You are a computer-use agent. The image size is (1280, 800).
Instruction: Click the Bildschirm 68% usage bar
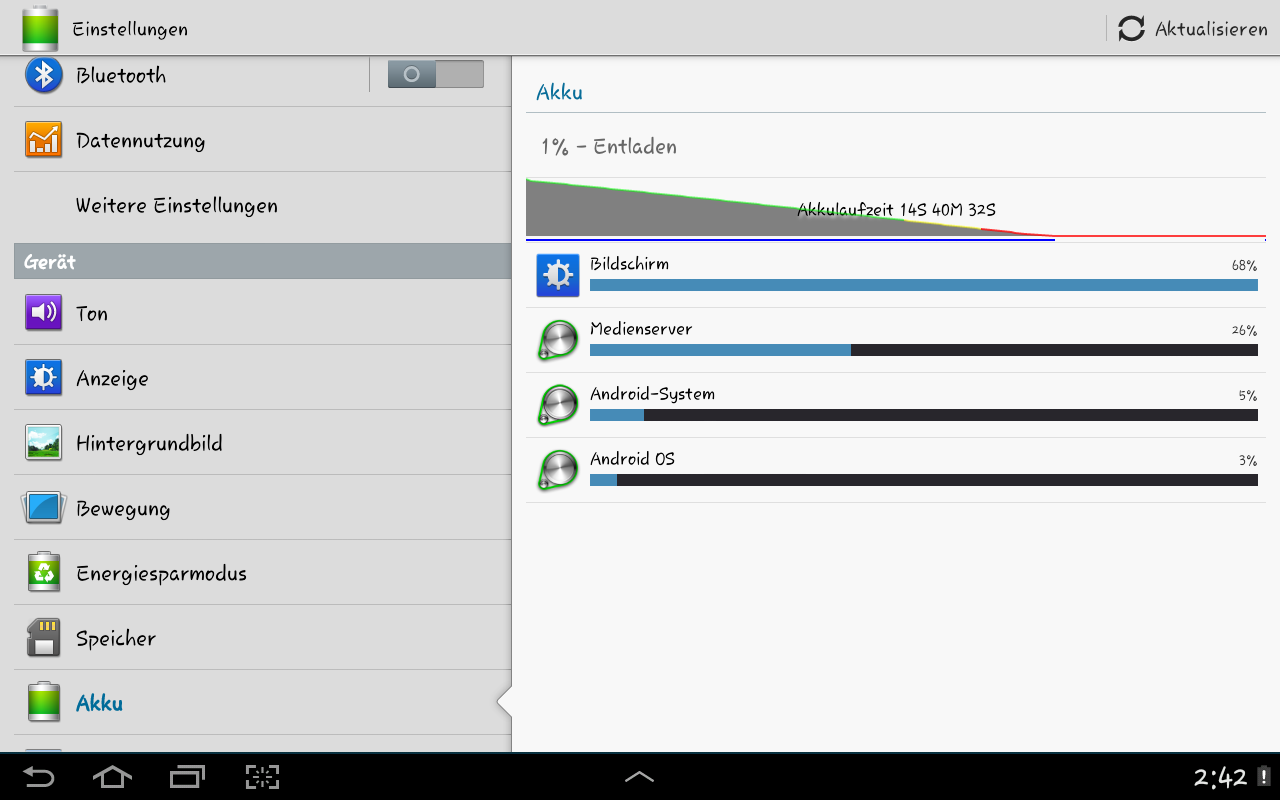point(923,285)
